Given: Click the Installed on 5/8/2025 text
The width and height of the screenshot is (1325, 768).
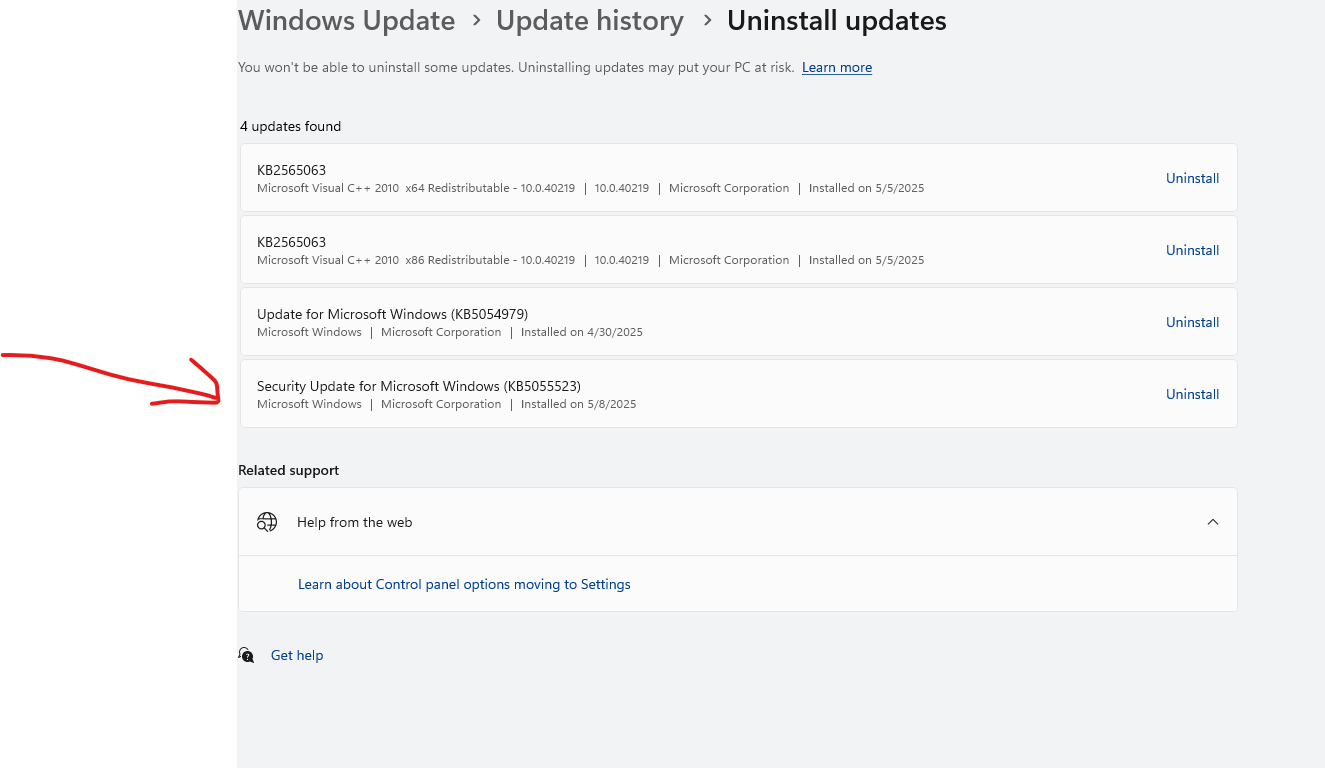Looking at the screenshot, I should [578, 404].
